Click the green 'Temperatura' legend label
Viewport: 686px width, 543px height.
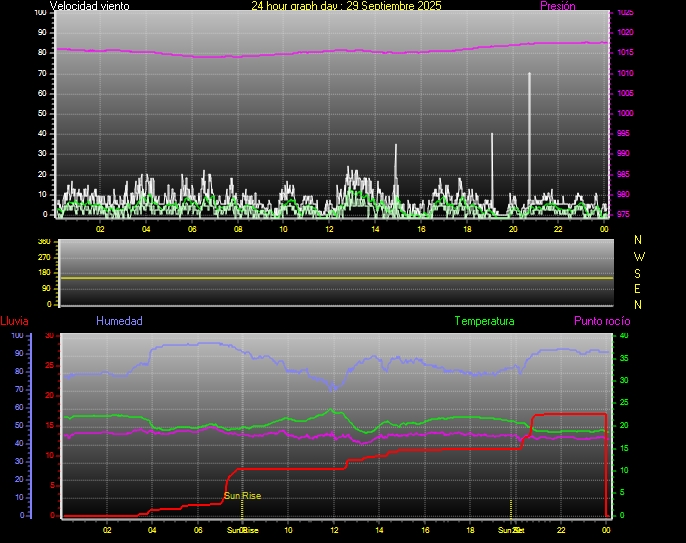tap(484, 321)
